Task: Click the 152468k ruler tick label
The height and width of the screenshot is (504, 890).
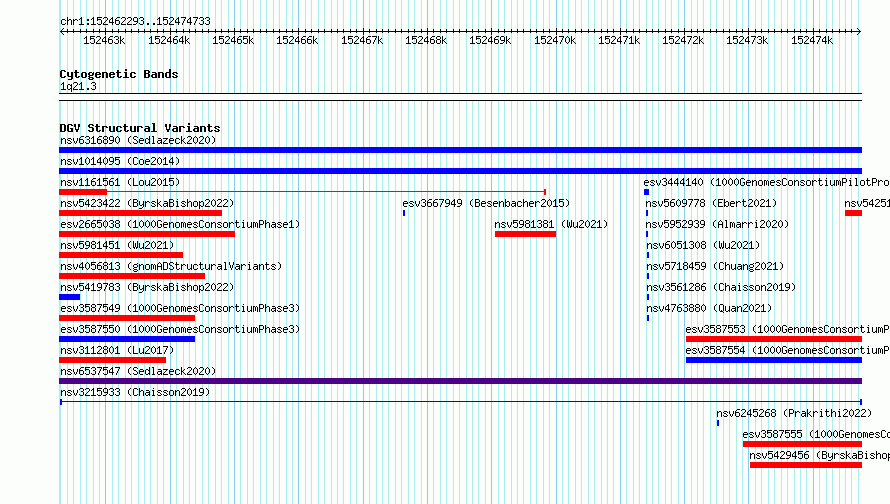Action: click(x=426, y=40)
